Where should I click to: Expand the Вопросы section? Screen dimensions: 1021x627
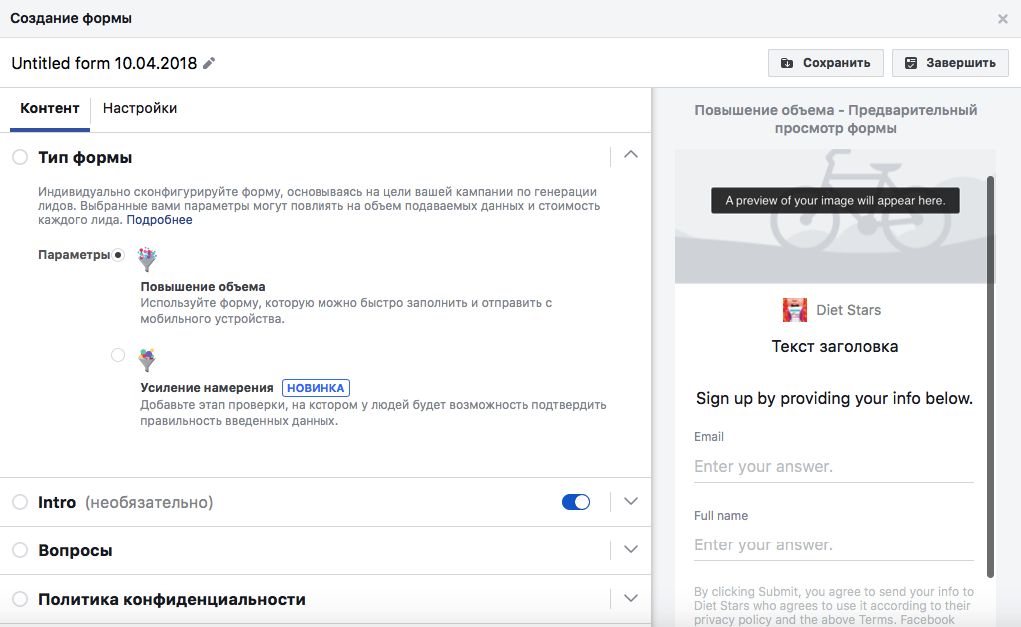coord(631,550)
